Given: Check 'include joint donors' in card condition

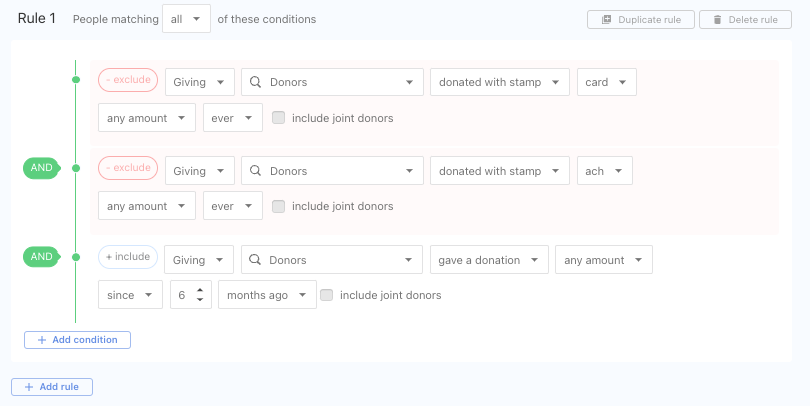Looking at the screenshot, I should click(278, 118).
